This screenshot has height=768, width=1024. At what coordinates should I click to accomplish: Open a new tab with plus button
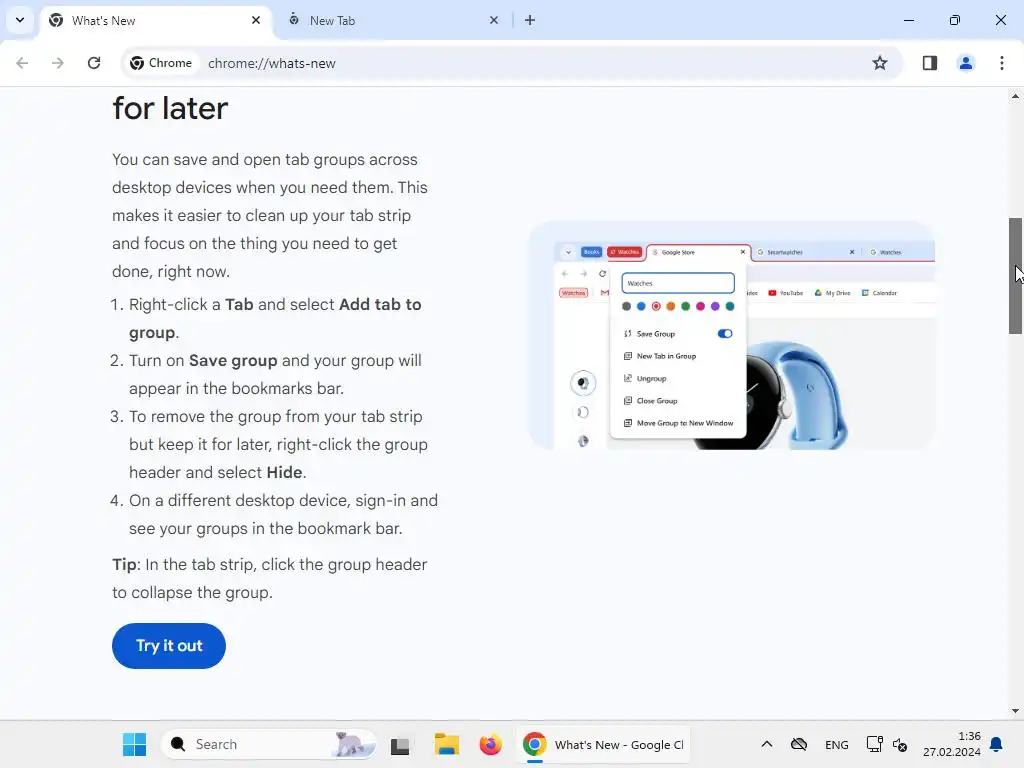(530, 20)
